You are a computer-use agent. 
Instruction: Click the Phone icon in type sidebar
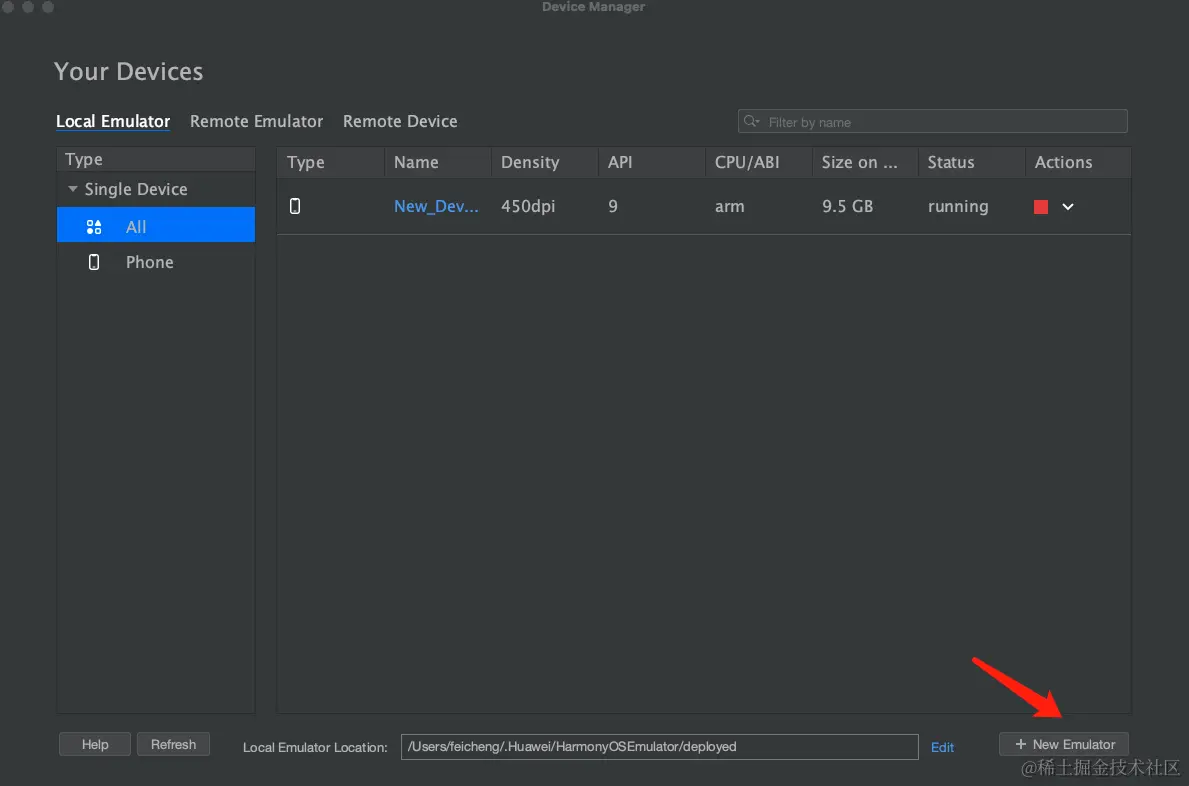(x=94, y=262)
